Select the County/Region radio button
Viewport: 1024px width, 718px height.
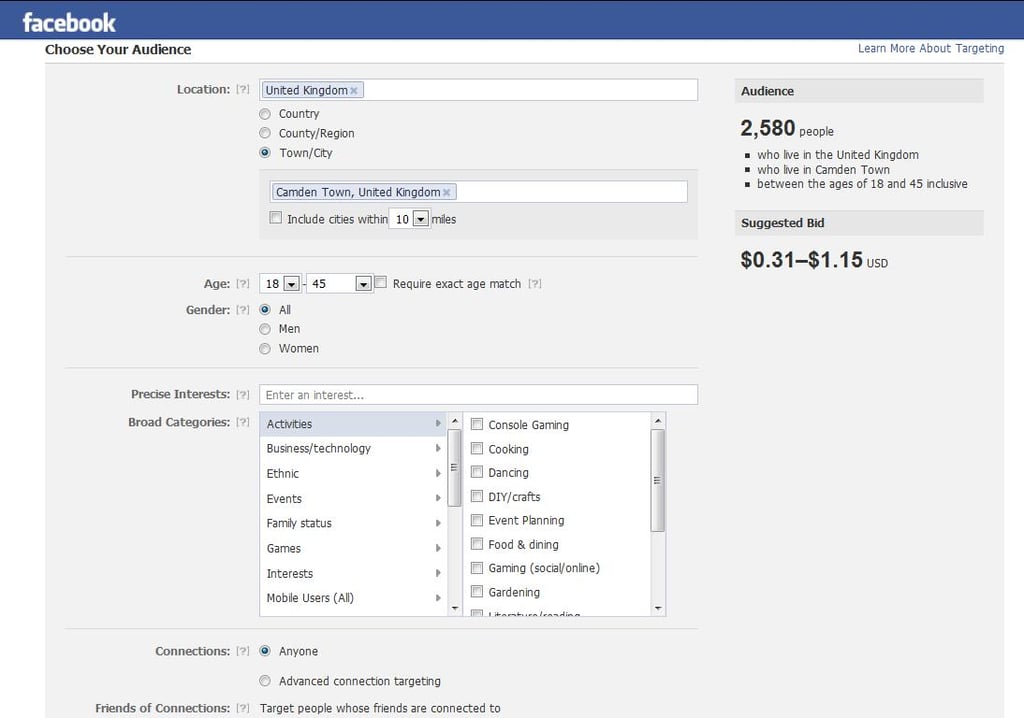pos(264,133)
